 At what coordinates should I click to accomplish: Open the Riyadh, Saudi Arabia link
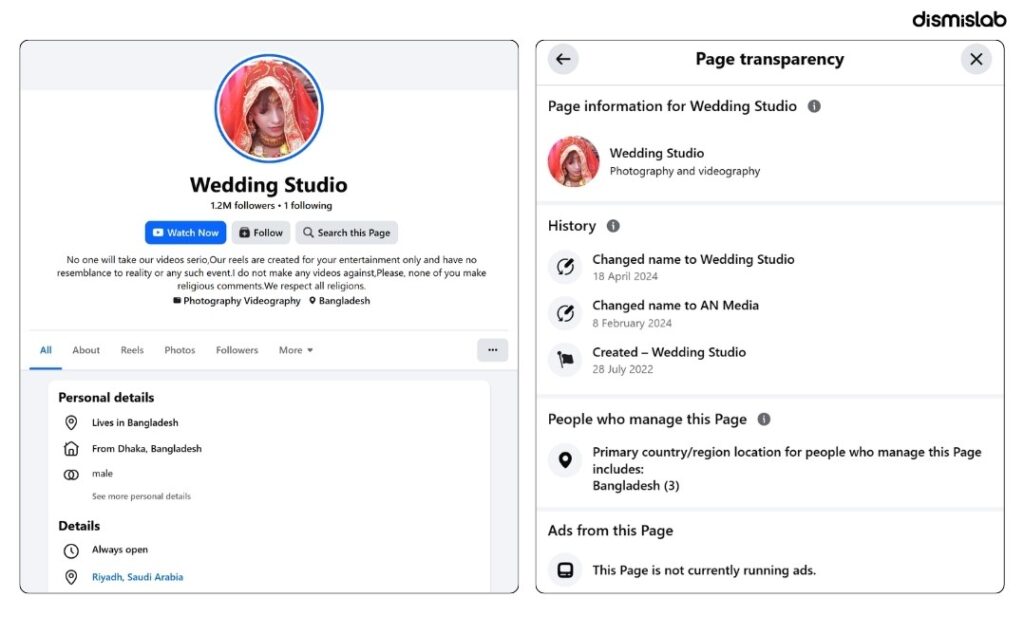[x=137, y=577]
